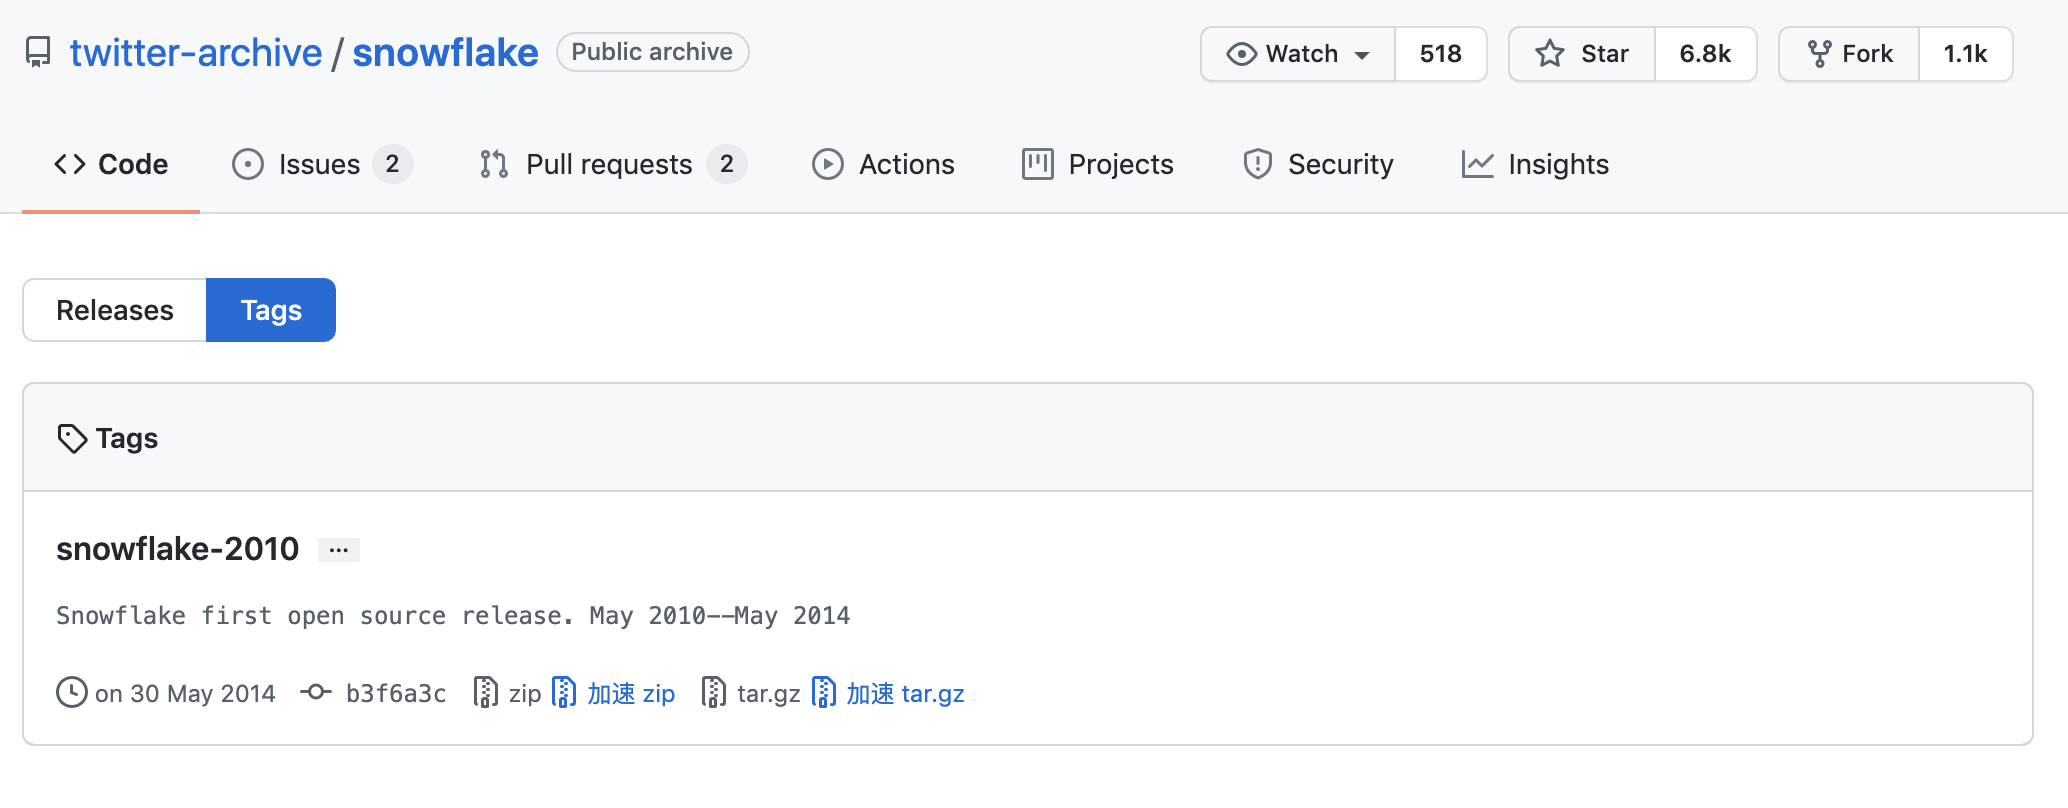Download the plain zip archive
This screenshot has height=808, width=2068.
tap(525, 693)
